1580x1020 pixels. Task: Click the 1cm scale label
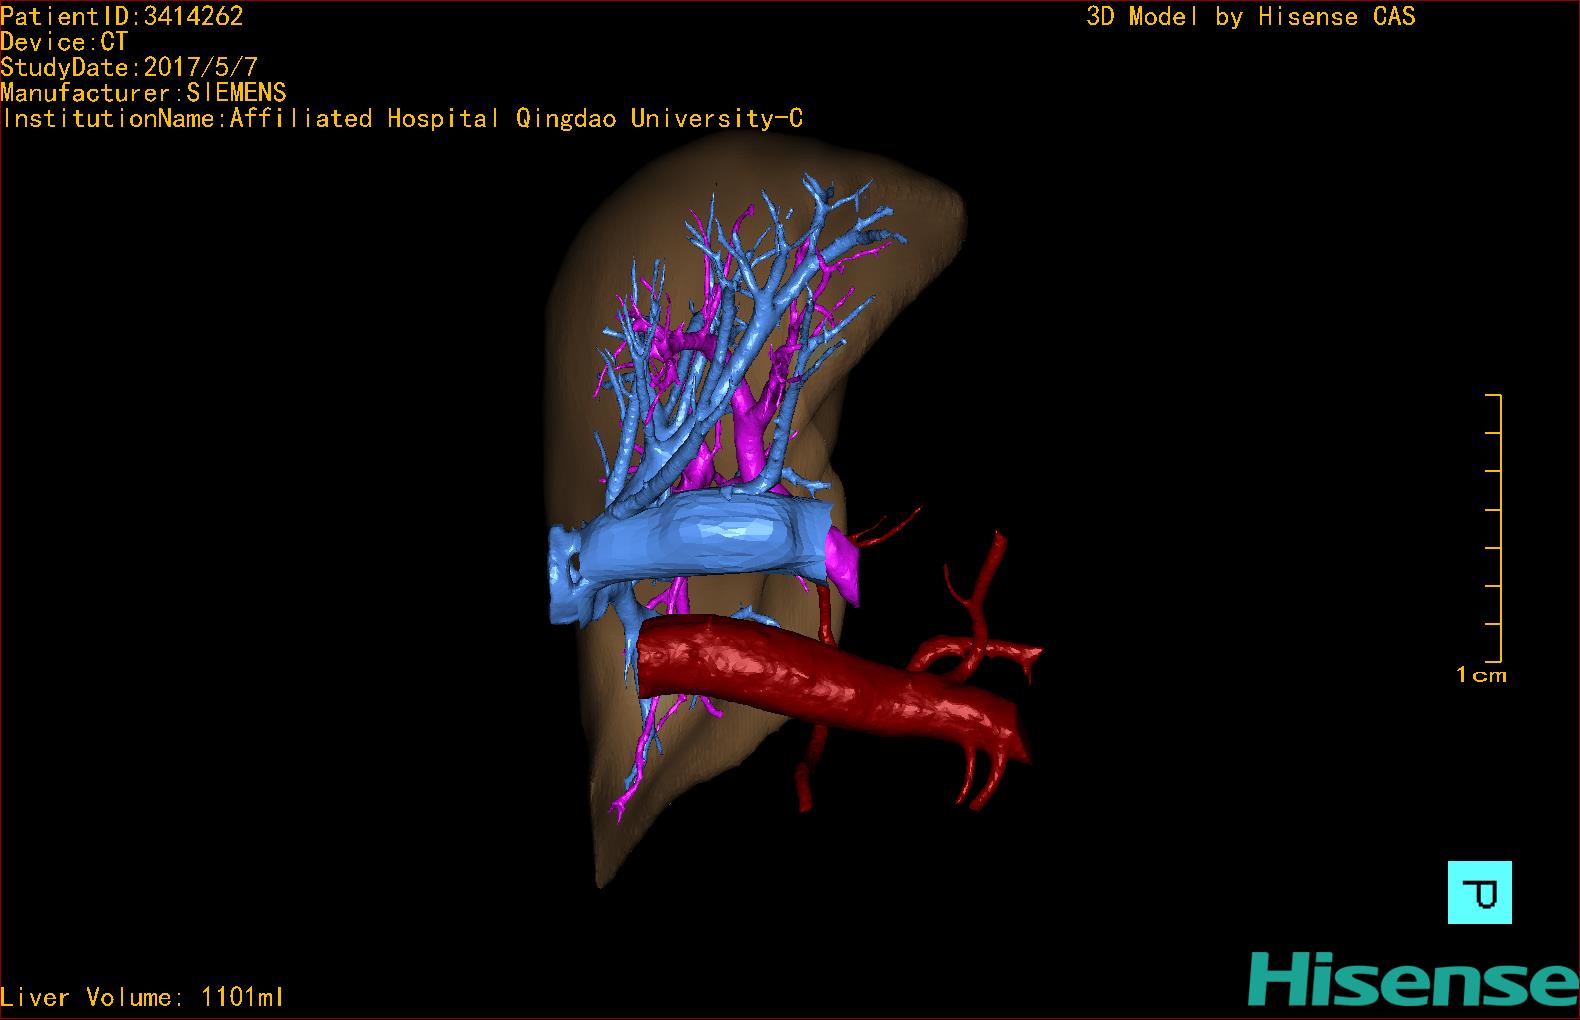point(1481,675)
